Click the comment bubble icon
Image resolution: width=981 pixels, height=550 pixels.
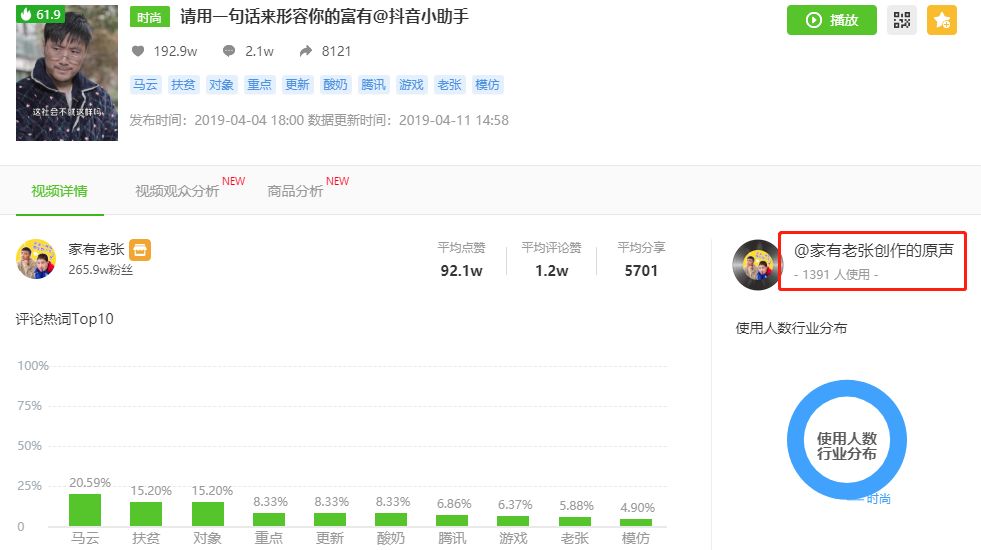pyautogui.click(x=229, y=51)
